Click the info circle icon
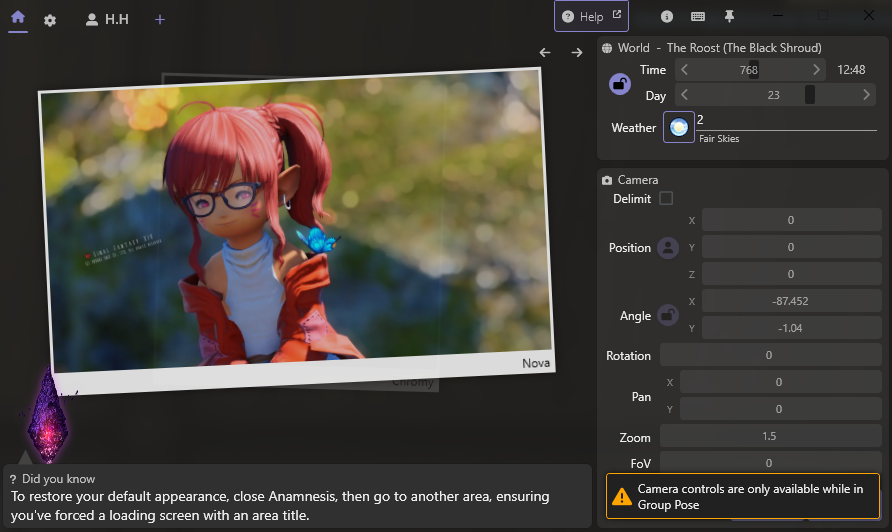 point(667,17)
